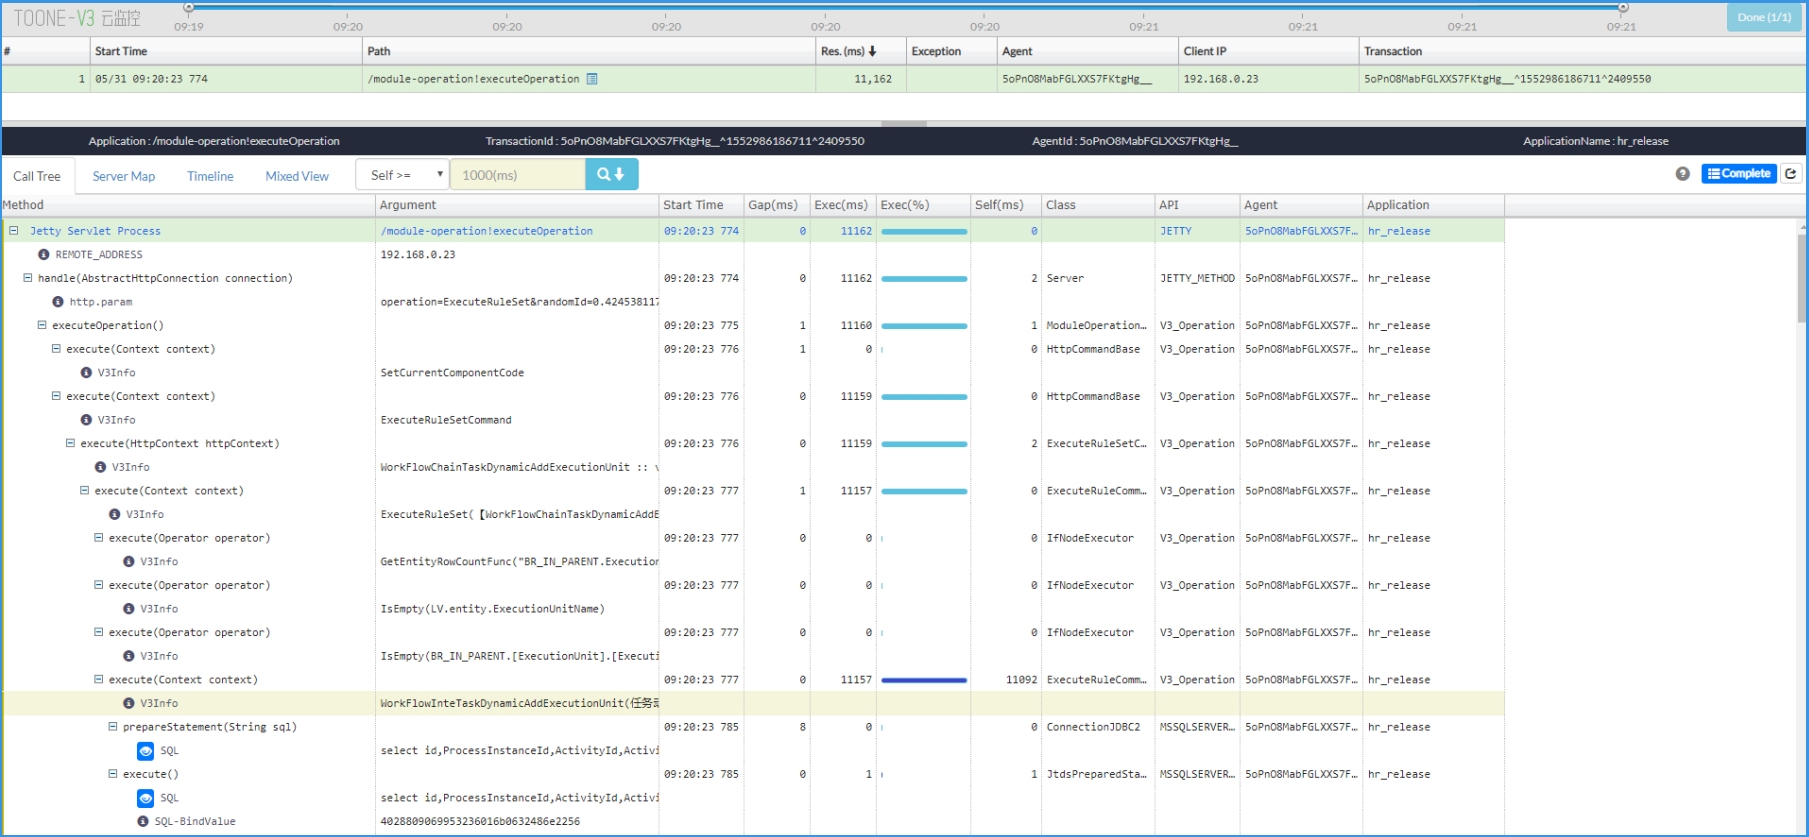Click the Complete button
This screenshot has width=1809, height=837.
(x=1739, y=174)
